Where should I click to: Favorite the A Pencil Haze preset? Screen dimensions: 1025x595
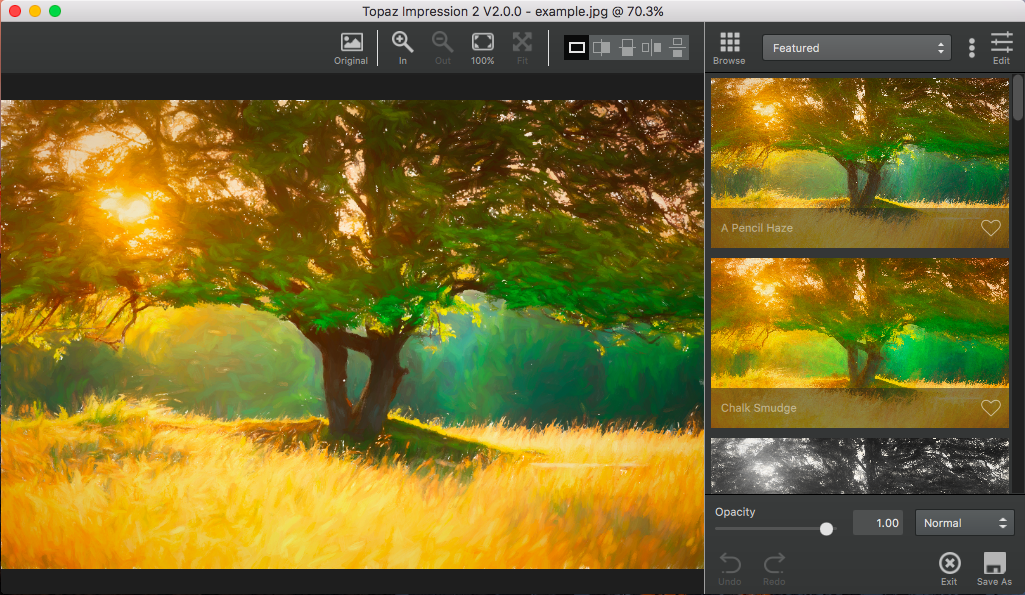tap(990, 228)
